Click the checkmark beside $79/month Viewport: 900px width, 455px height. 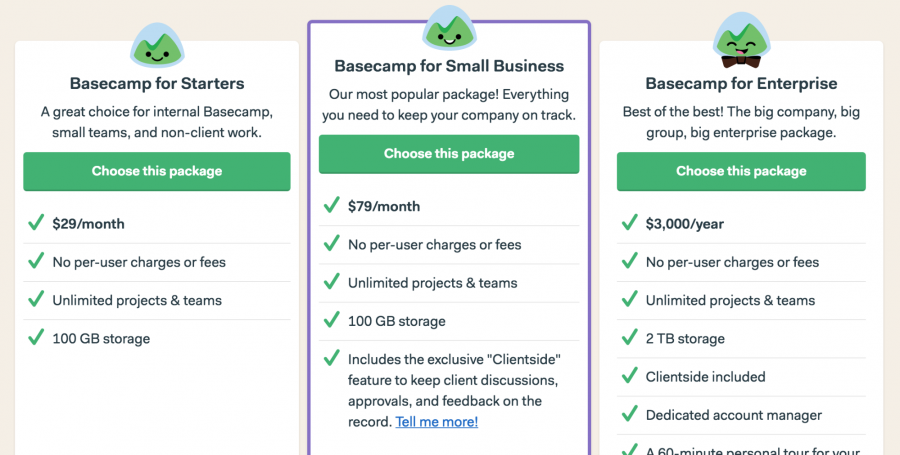tap(332, 206)
